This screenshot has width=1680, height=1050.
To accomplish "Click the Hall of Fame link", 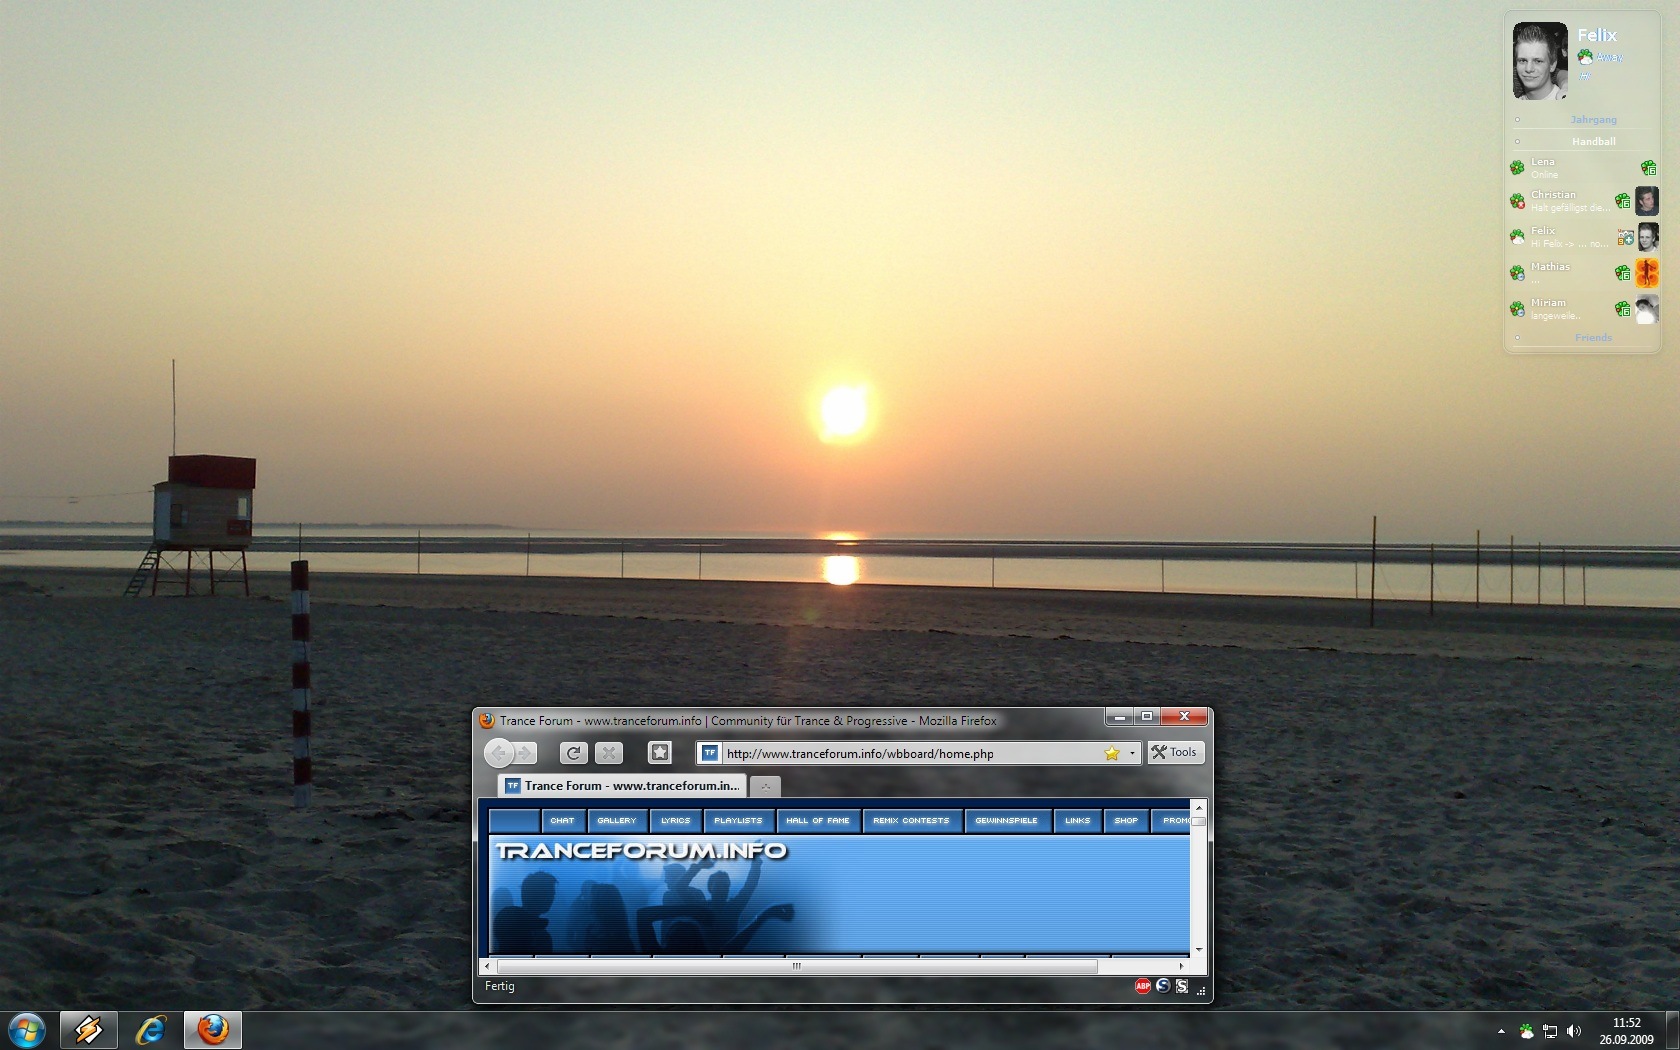I will [817, 821].
